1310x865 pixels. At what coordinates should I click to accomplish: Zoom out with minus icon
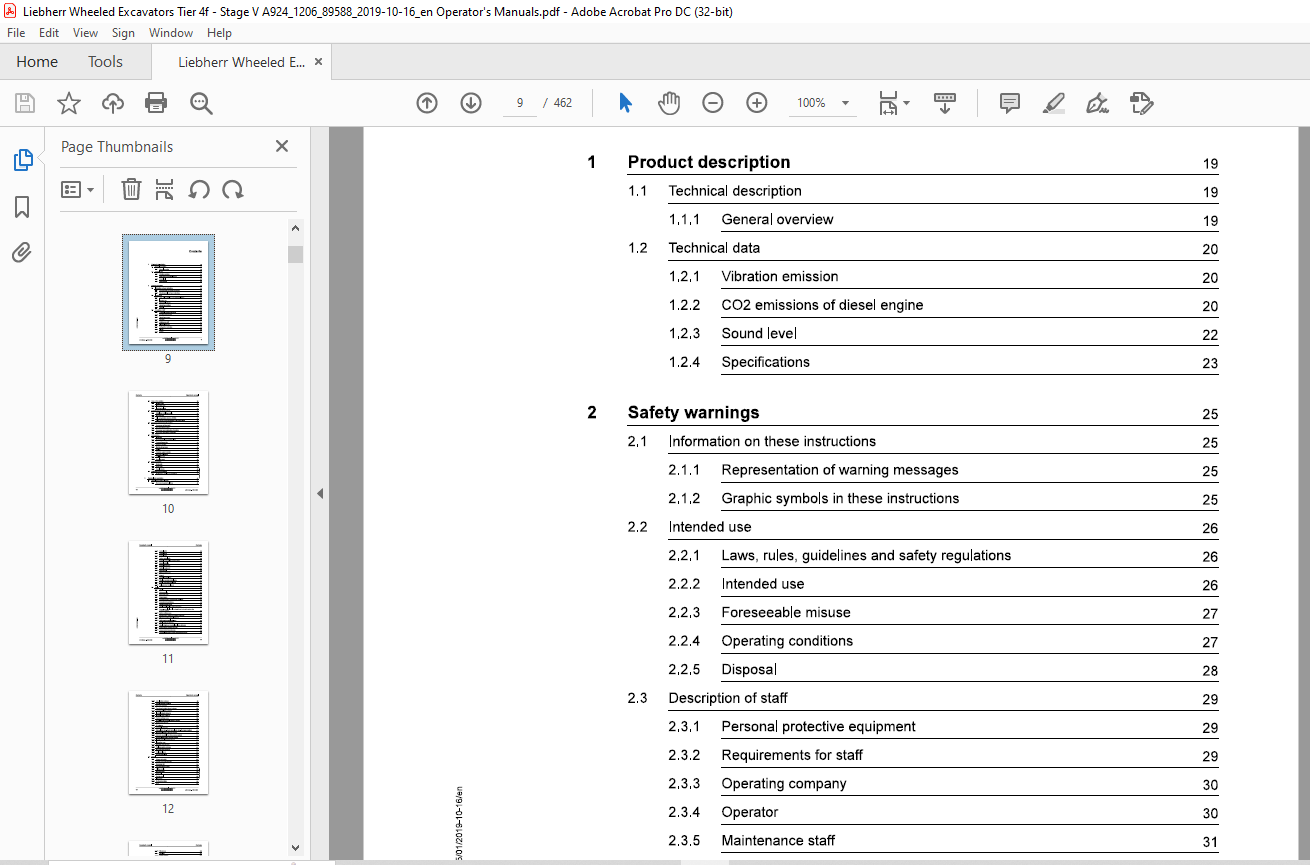tap(713, 103)
